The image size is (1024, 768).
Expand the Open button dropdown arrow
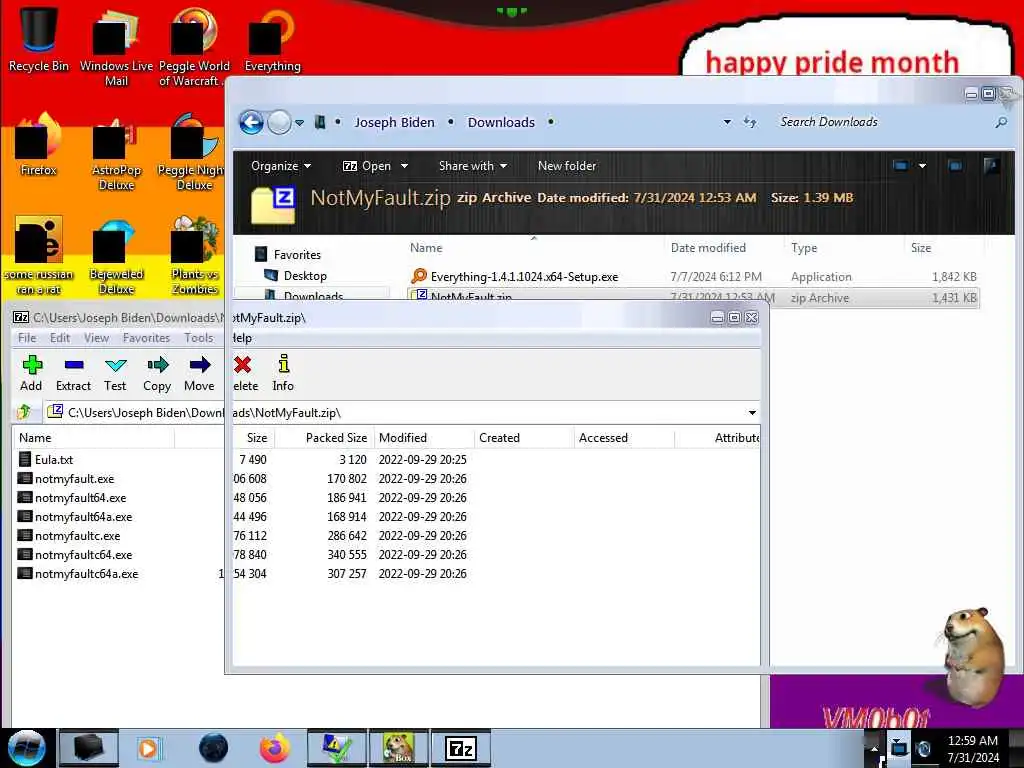coord(404,166)
